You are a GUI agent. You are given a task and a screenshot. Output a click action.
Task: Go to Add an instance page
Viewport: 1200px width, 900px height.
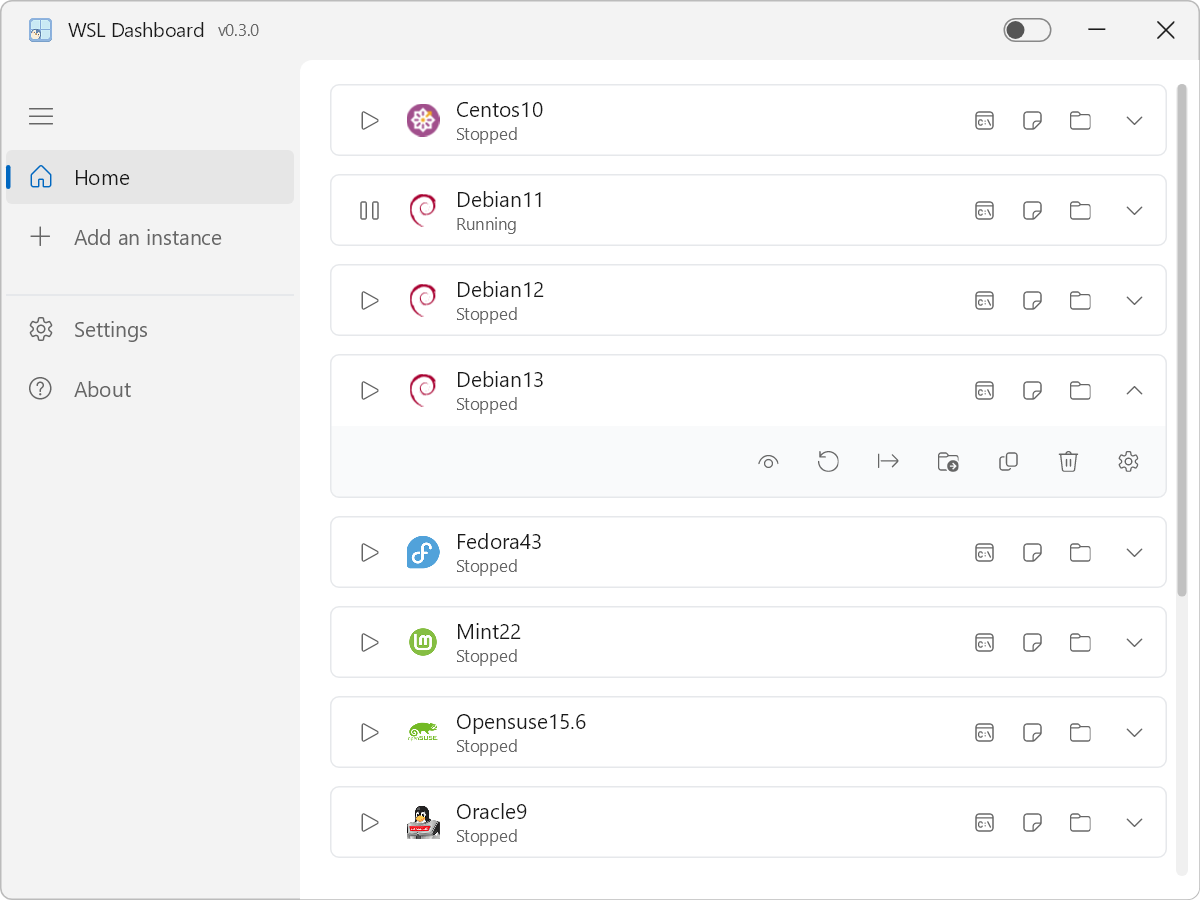tap(147, 238)
